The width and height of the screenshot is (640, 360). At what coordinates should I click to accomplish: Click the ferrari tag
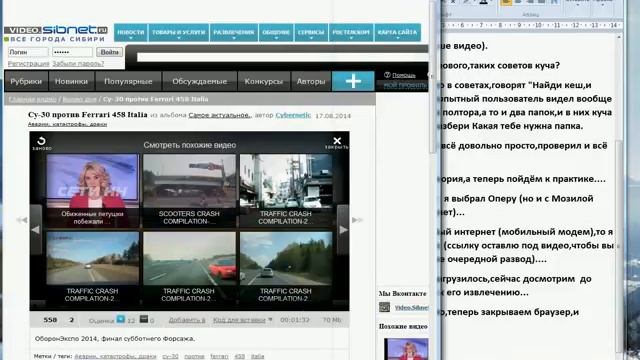coord(219,356)
